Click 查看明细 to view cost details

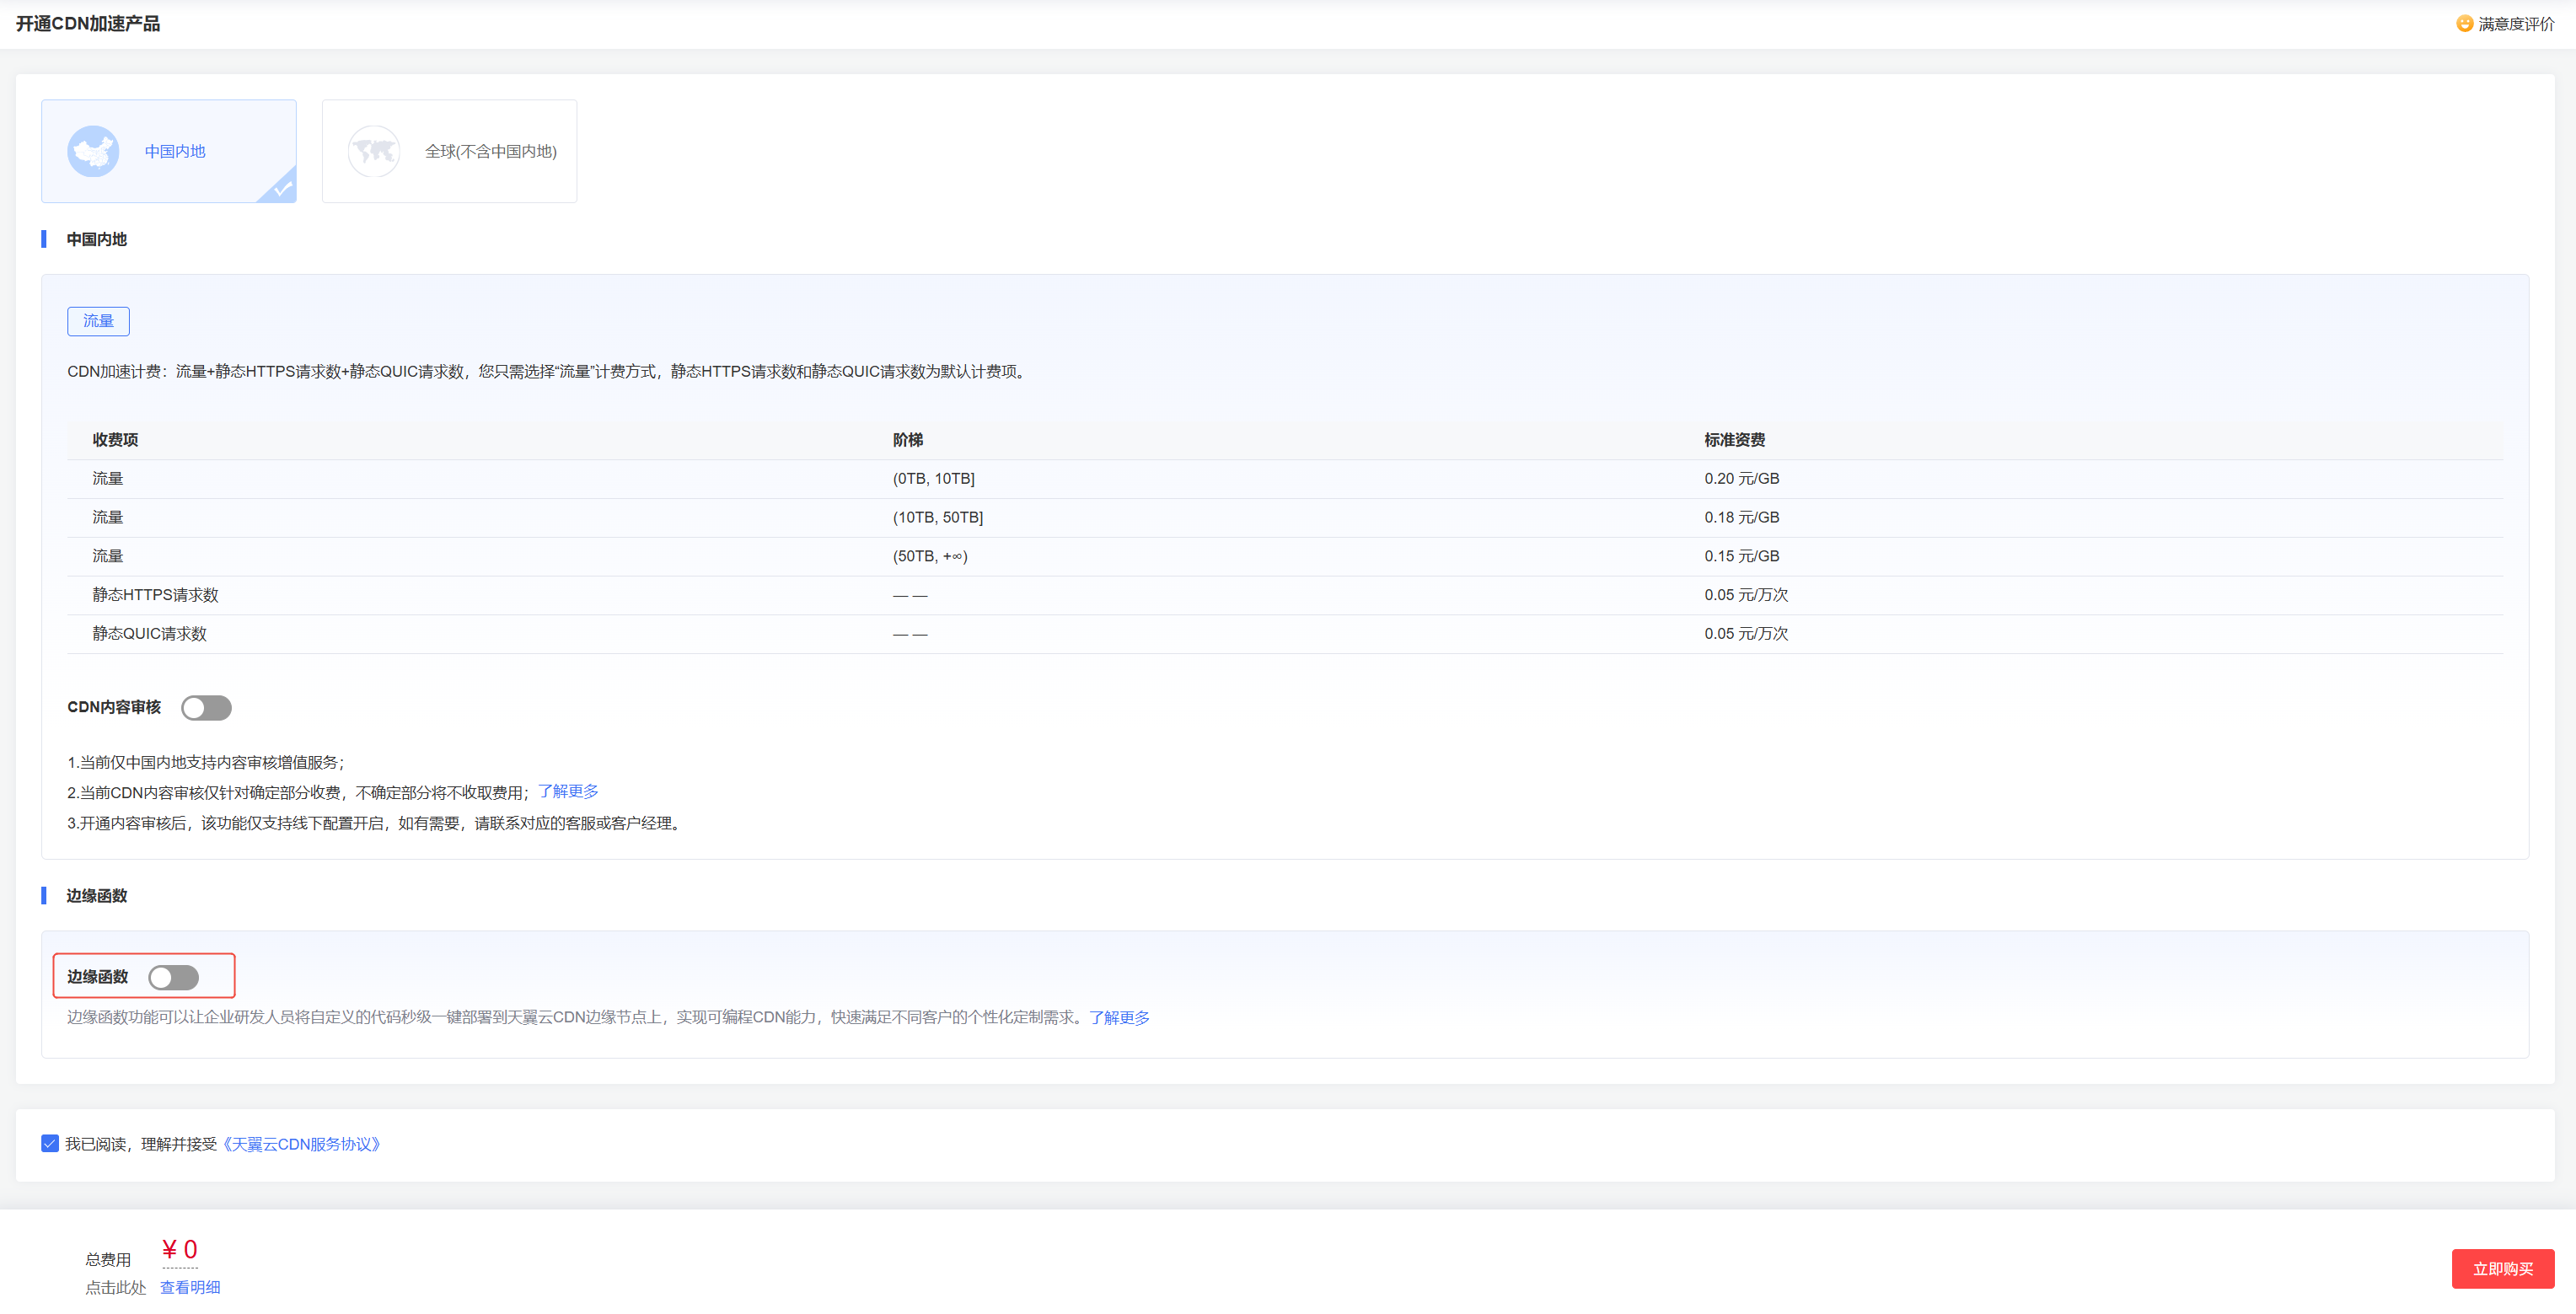pyautogui.click(x=190, y=1287)
